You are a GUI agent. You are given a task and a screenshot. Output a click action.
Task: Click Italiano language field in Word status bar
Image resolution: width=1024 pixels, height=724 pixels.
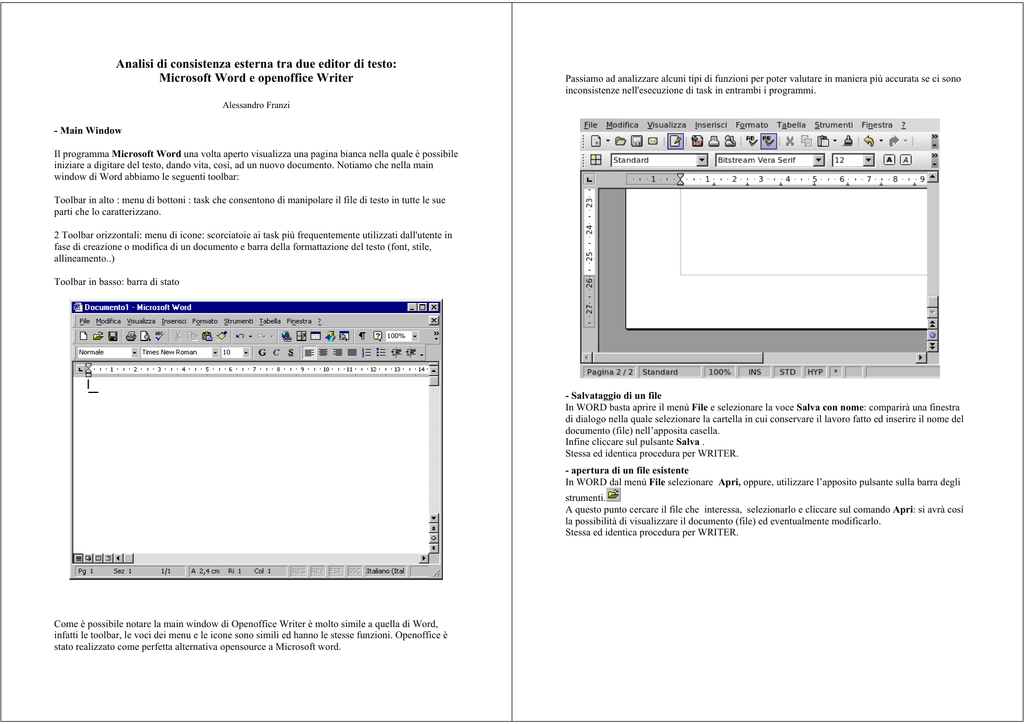click(x=385, y=571)
